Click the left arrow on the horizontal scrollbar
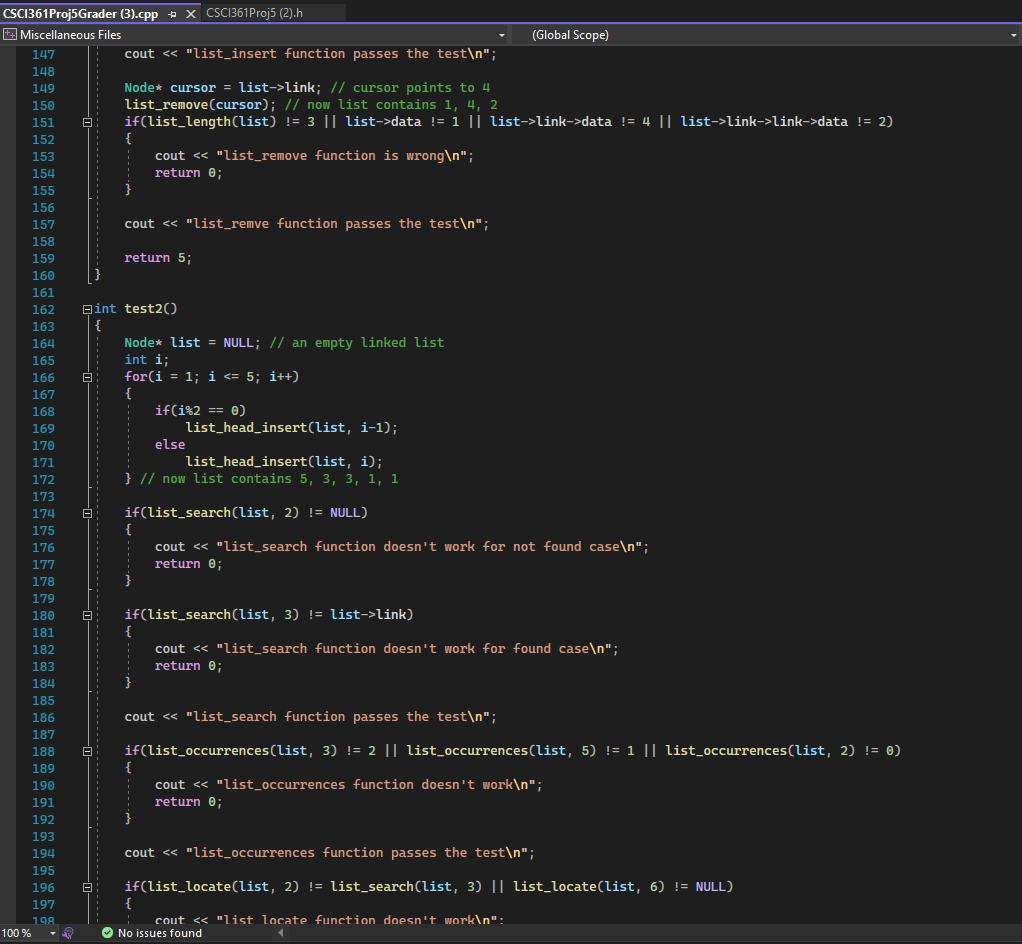This screenshot has width=1022, height=944. tap(281, 933)
